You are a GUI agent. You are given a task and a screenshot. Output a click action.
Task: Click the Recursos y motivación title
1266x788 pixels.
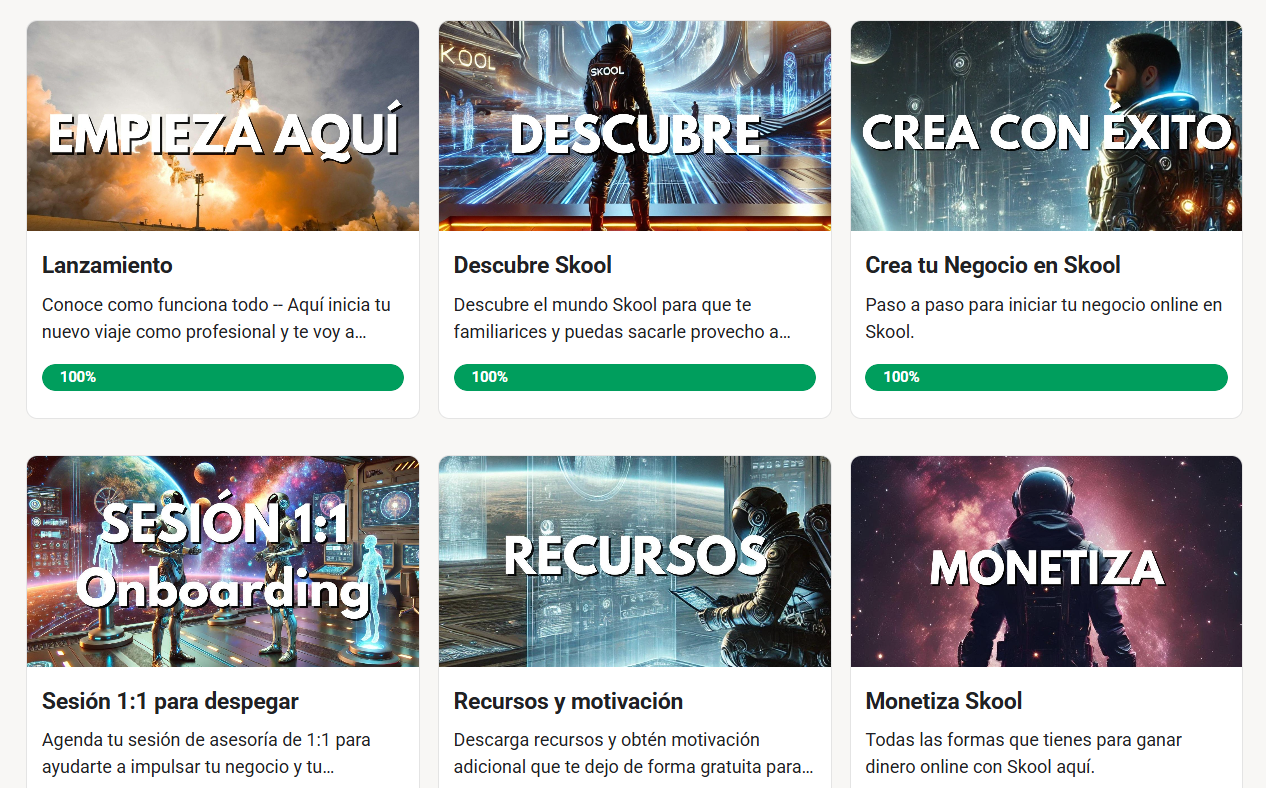point(568,701)
